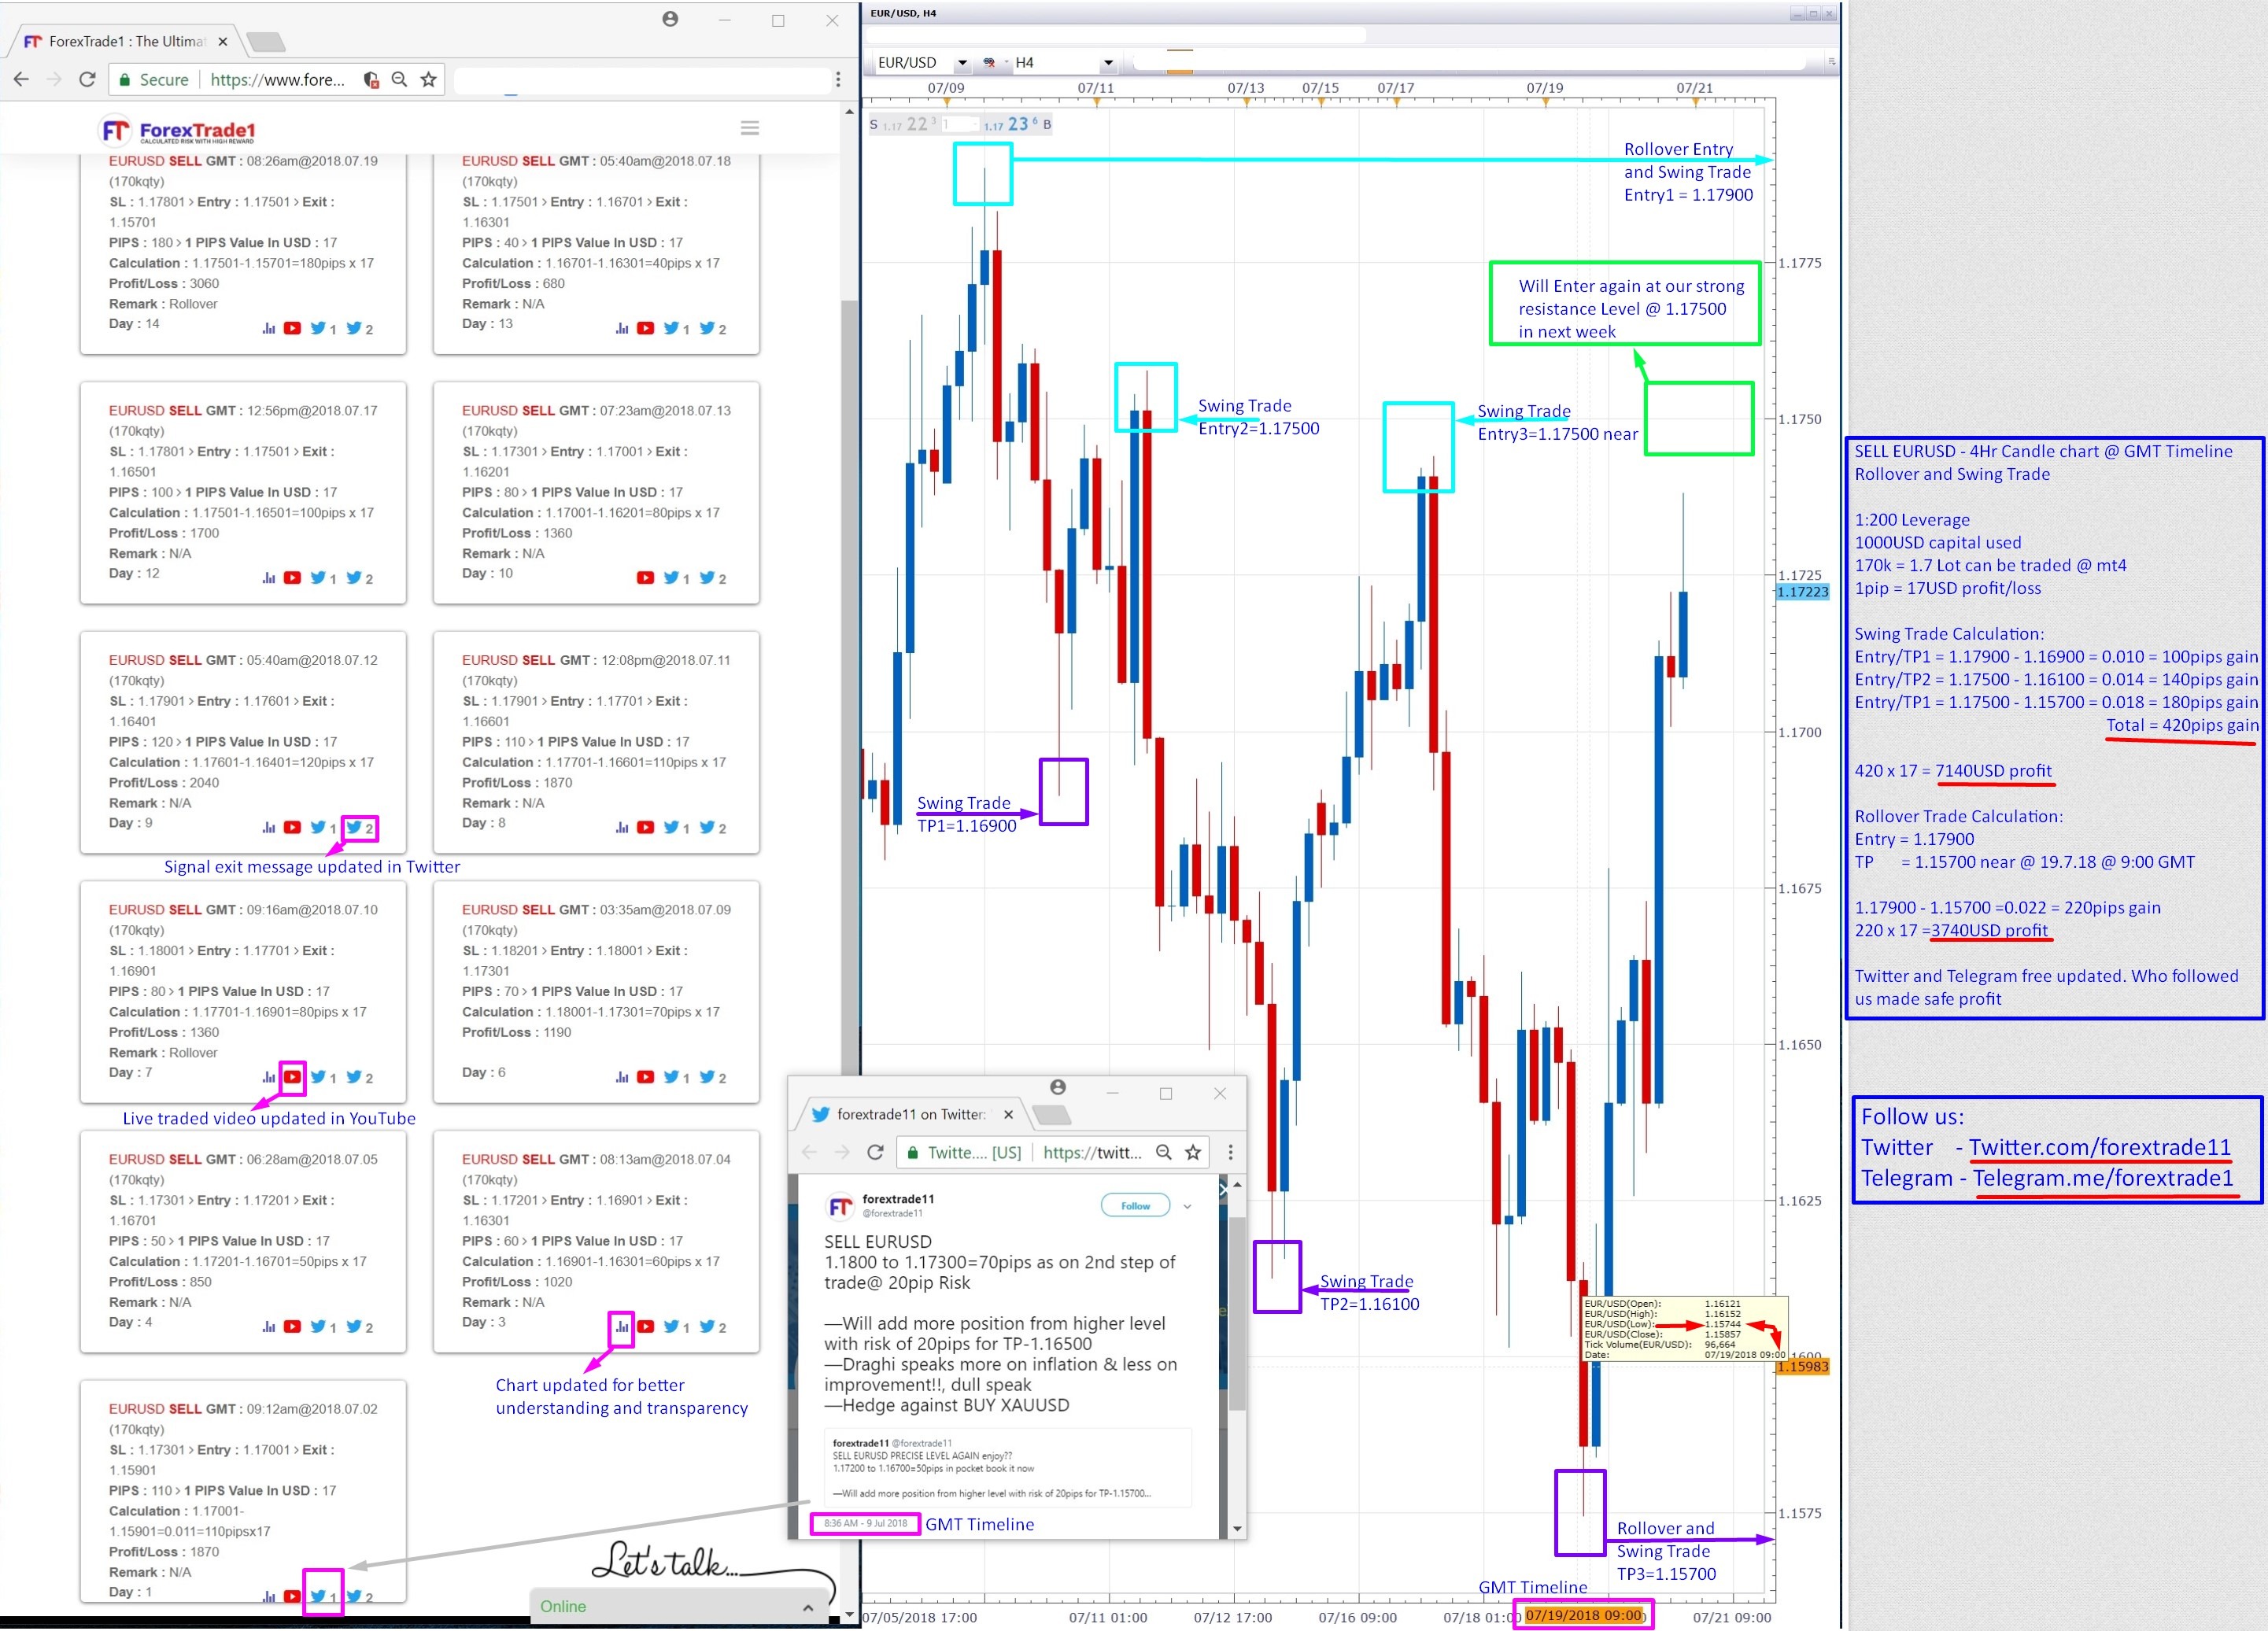
Task: Close the Twitter tweet overlay X
Action: [x=1222, y=1189]
